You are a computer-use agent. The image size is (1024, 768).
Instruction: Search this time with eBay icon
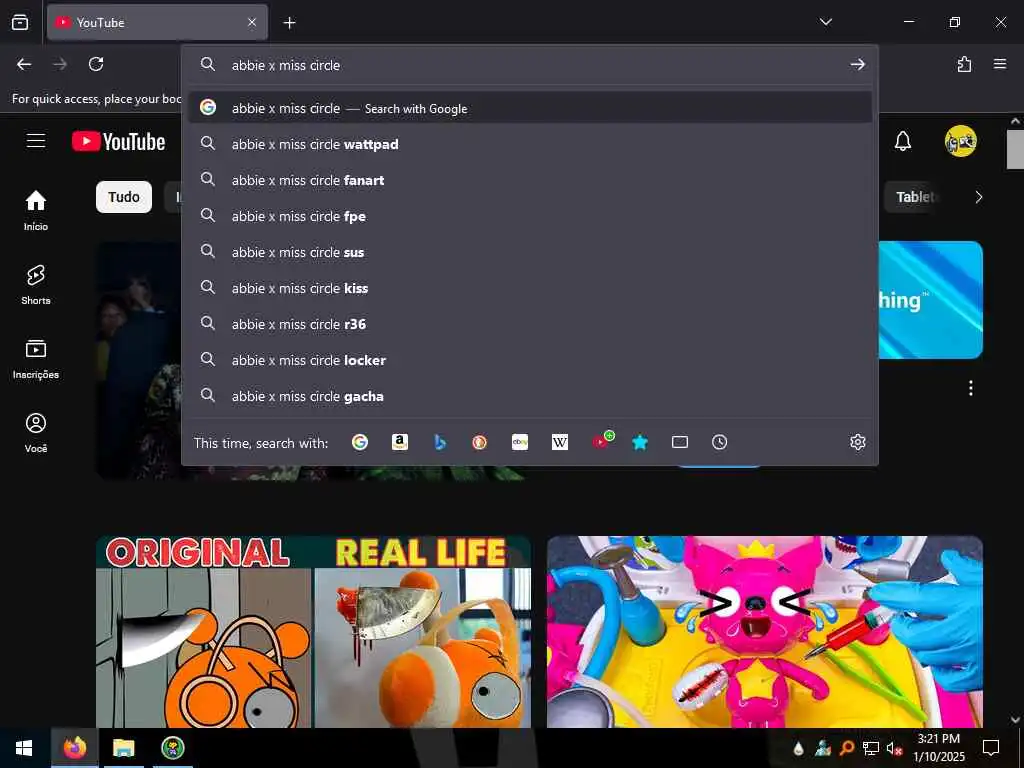pos(520,442)
